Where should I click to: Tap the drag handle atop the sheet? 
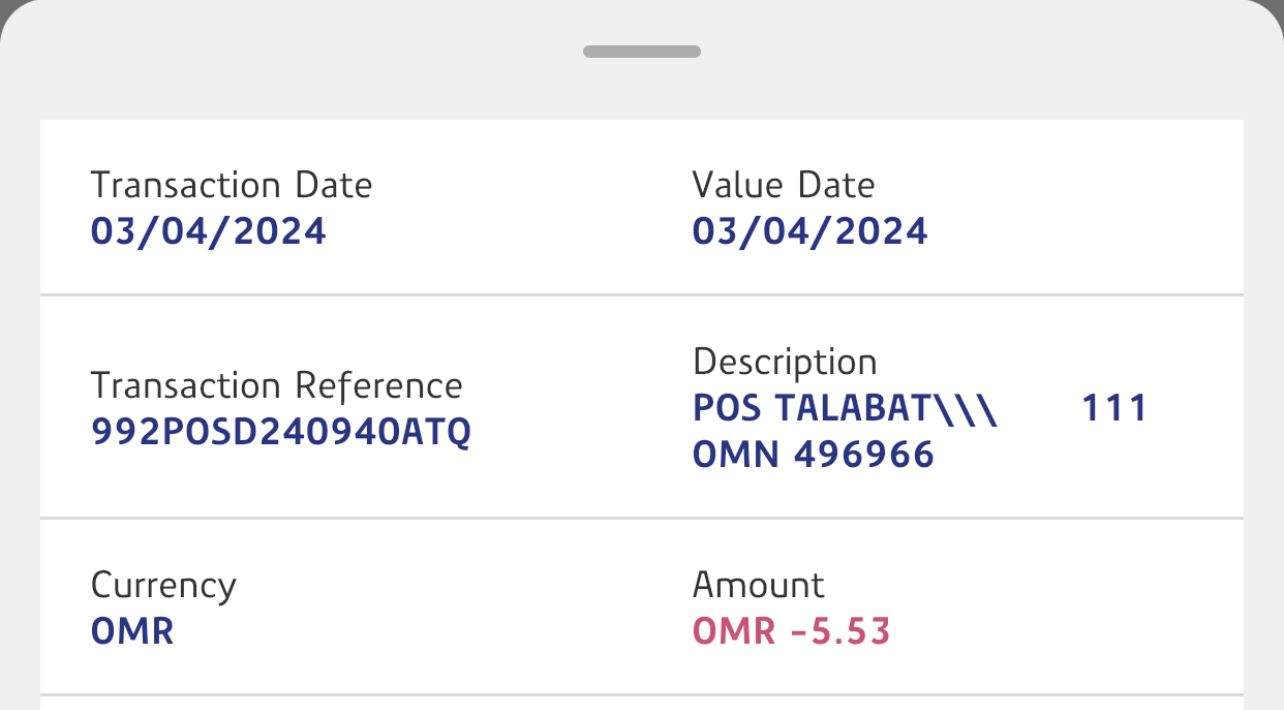[642, 52]
